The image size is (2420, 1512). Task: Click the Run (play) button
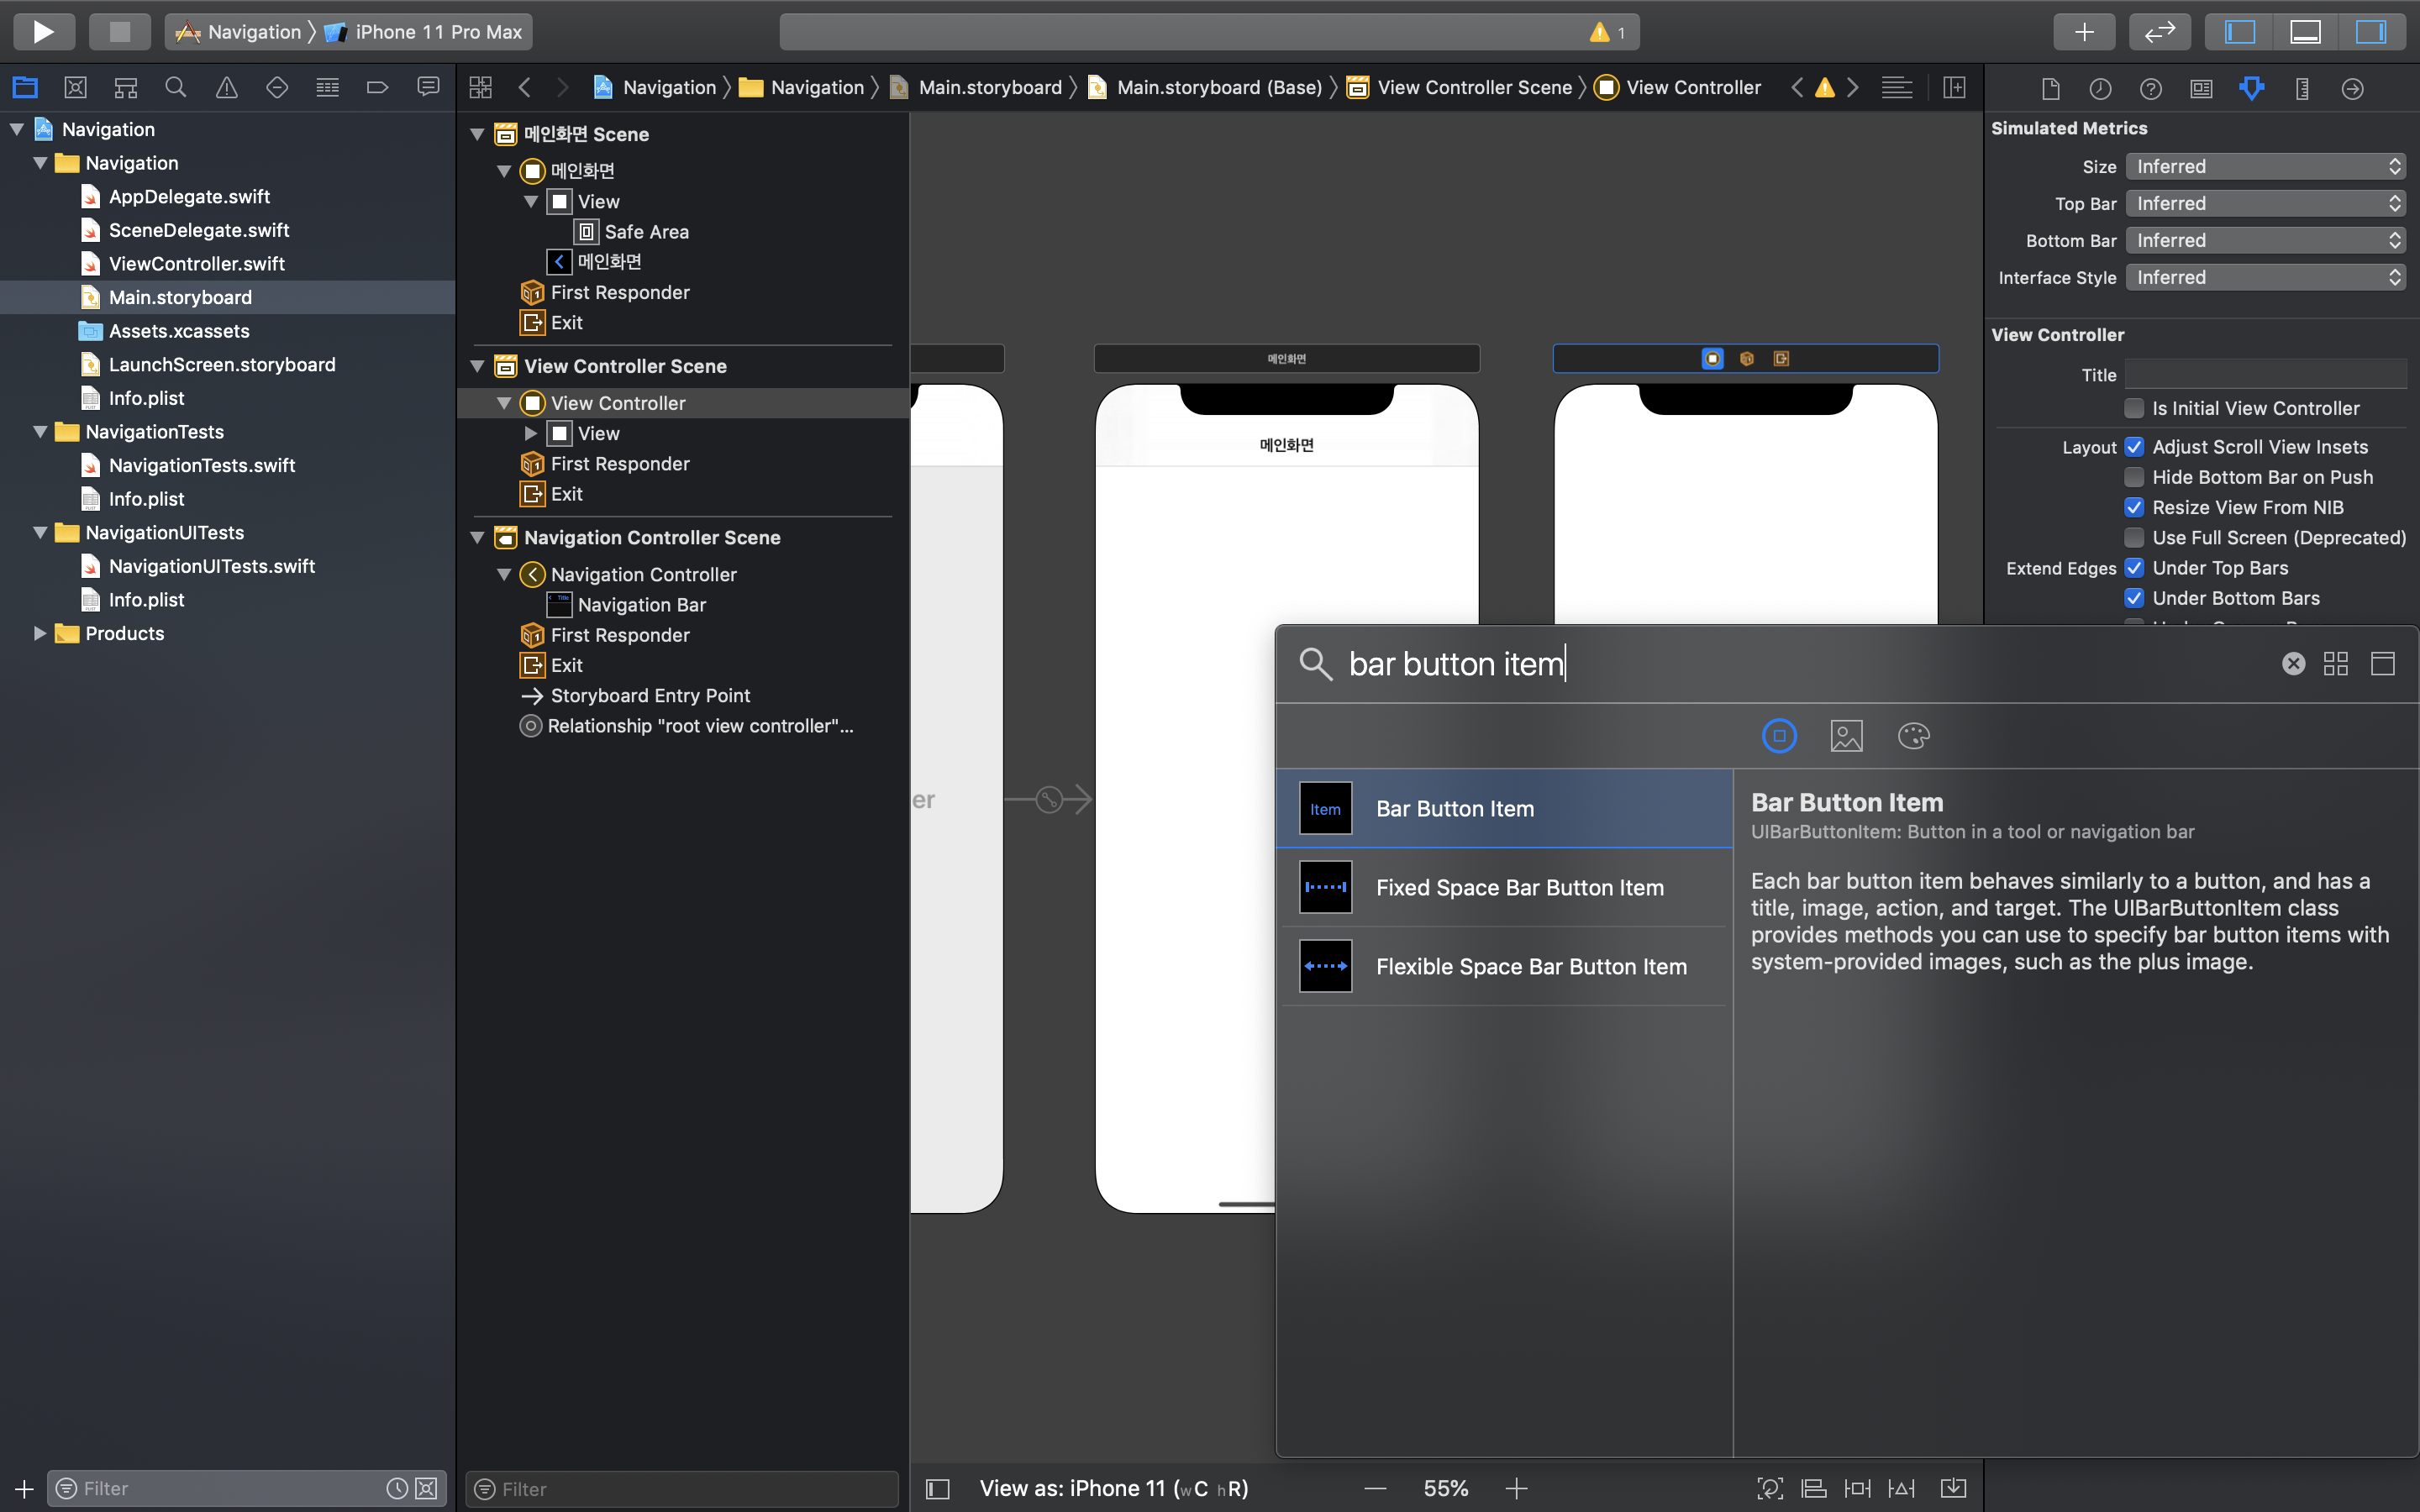tap(43, 32)
